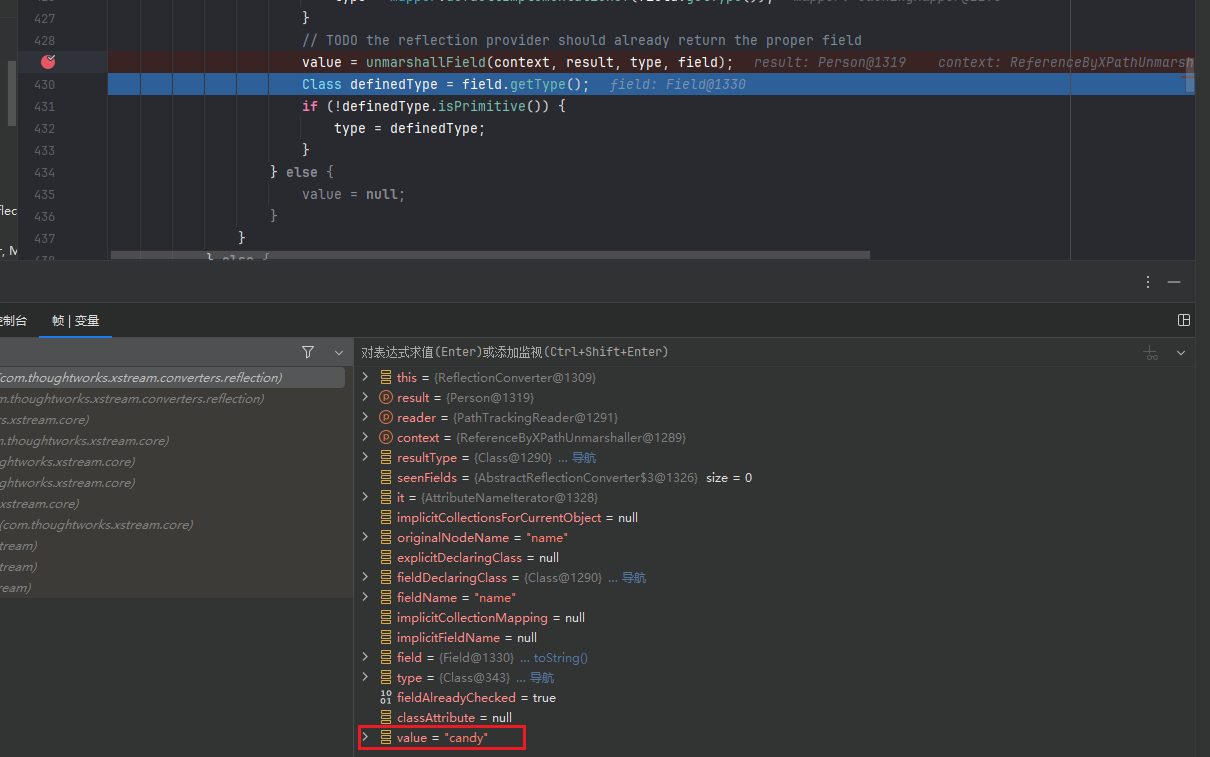This screenshot has height=757, width=1210.
Task: Click the fieldDeclaringClass variable name
Action: click(452, 578)
